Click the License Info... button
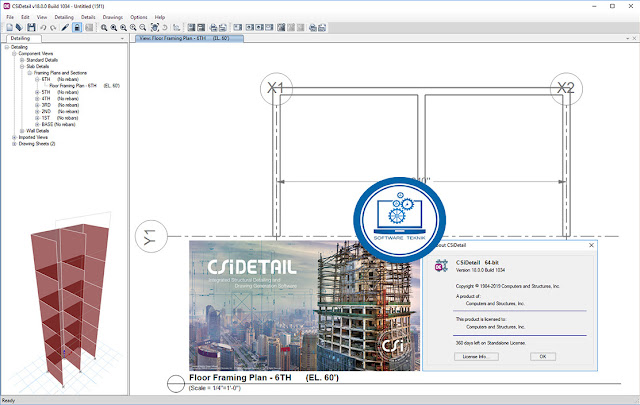 tap(476, 356)
